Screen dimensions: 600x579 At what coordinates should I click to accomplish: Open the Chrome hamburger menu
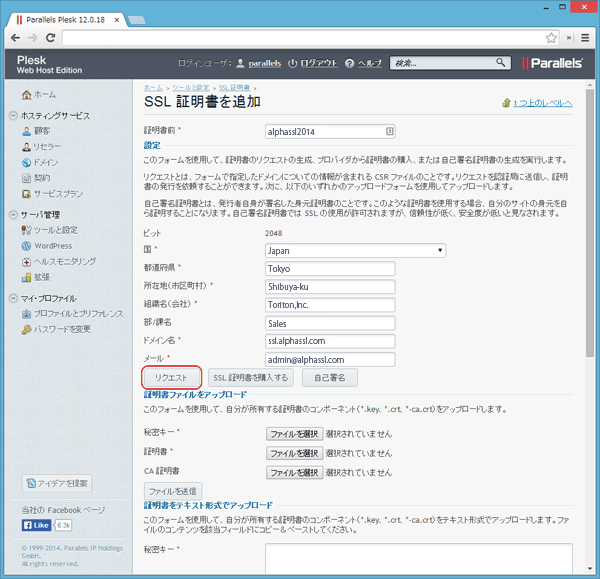[x=585, y=38]
